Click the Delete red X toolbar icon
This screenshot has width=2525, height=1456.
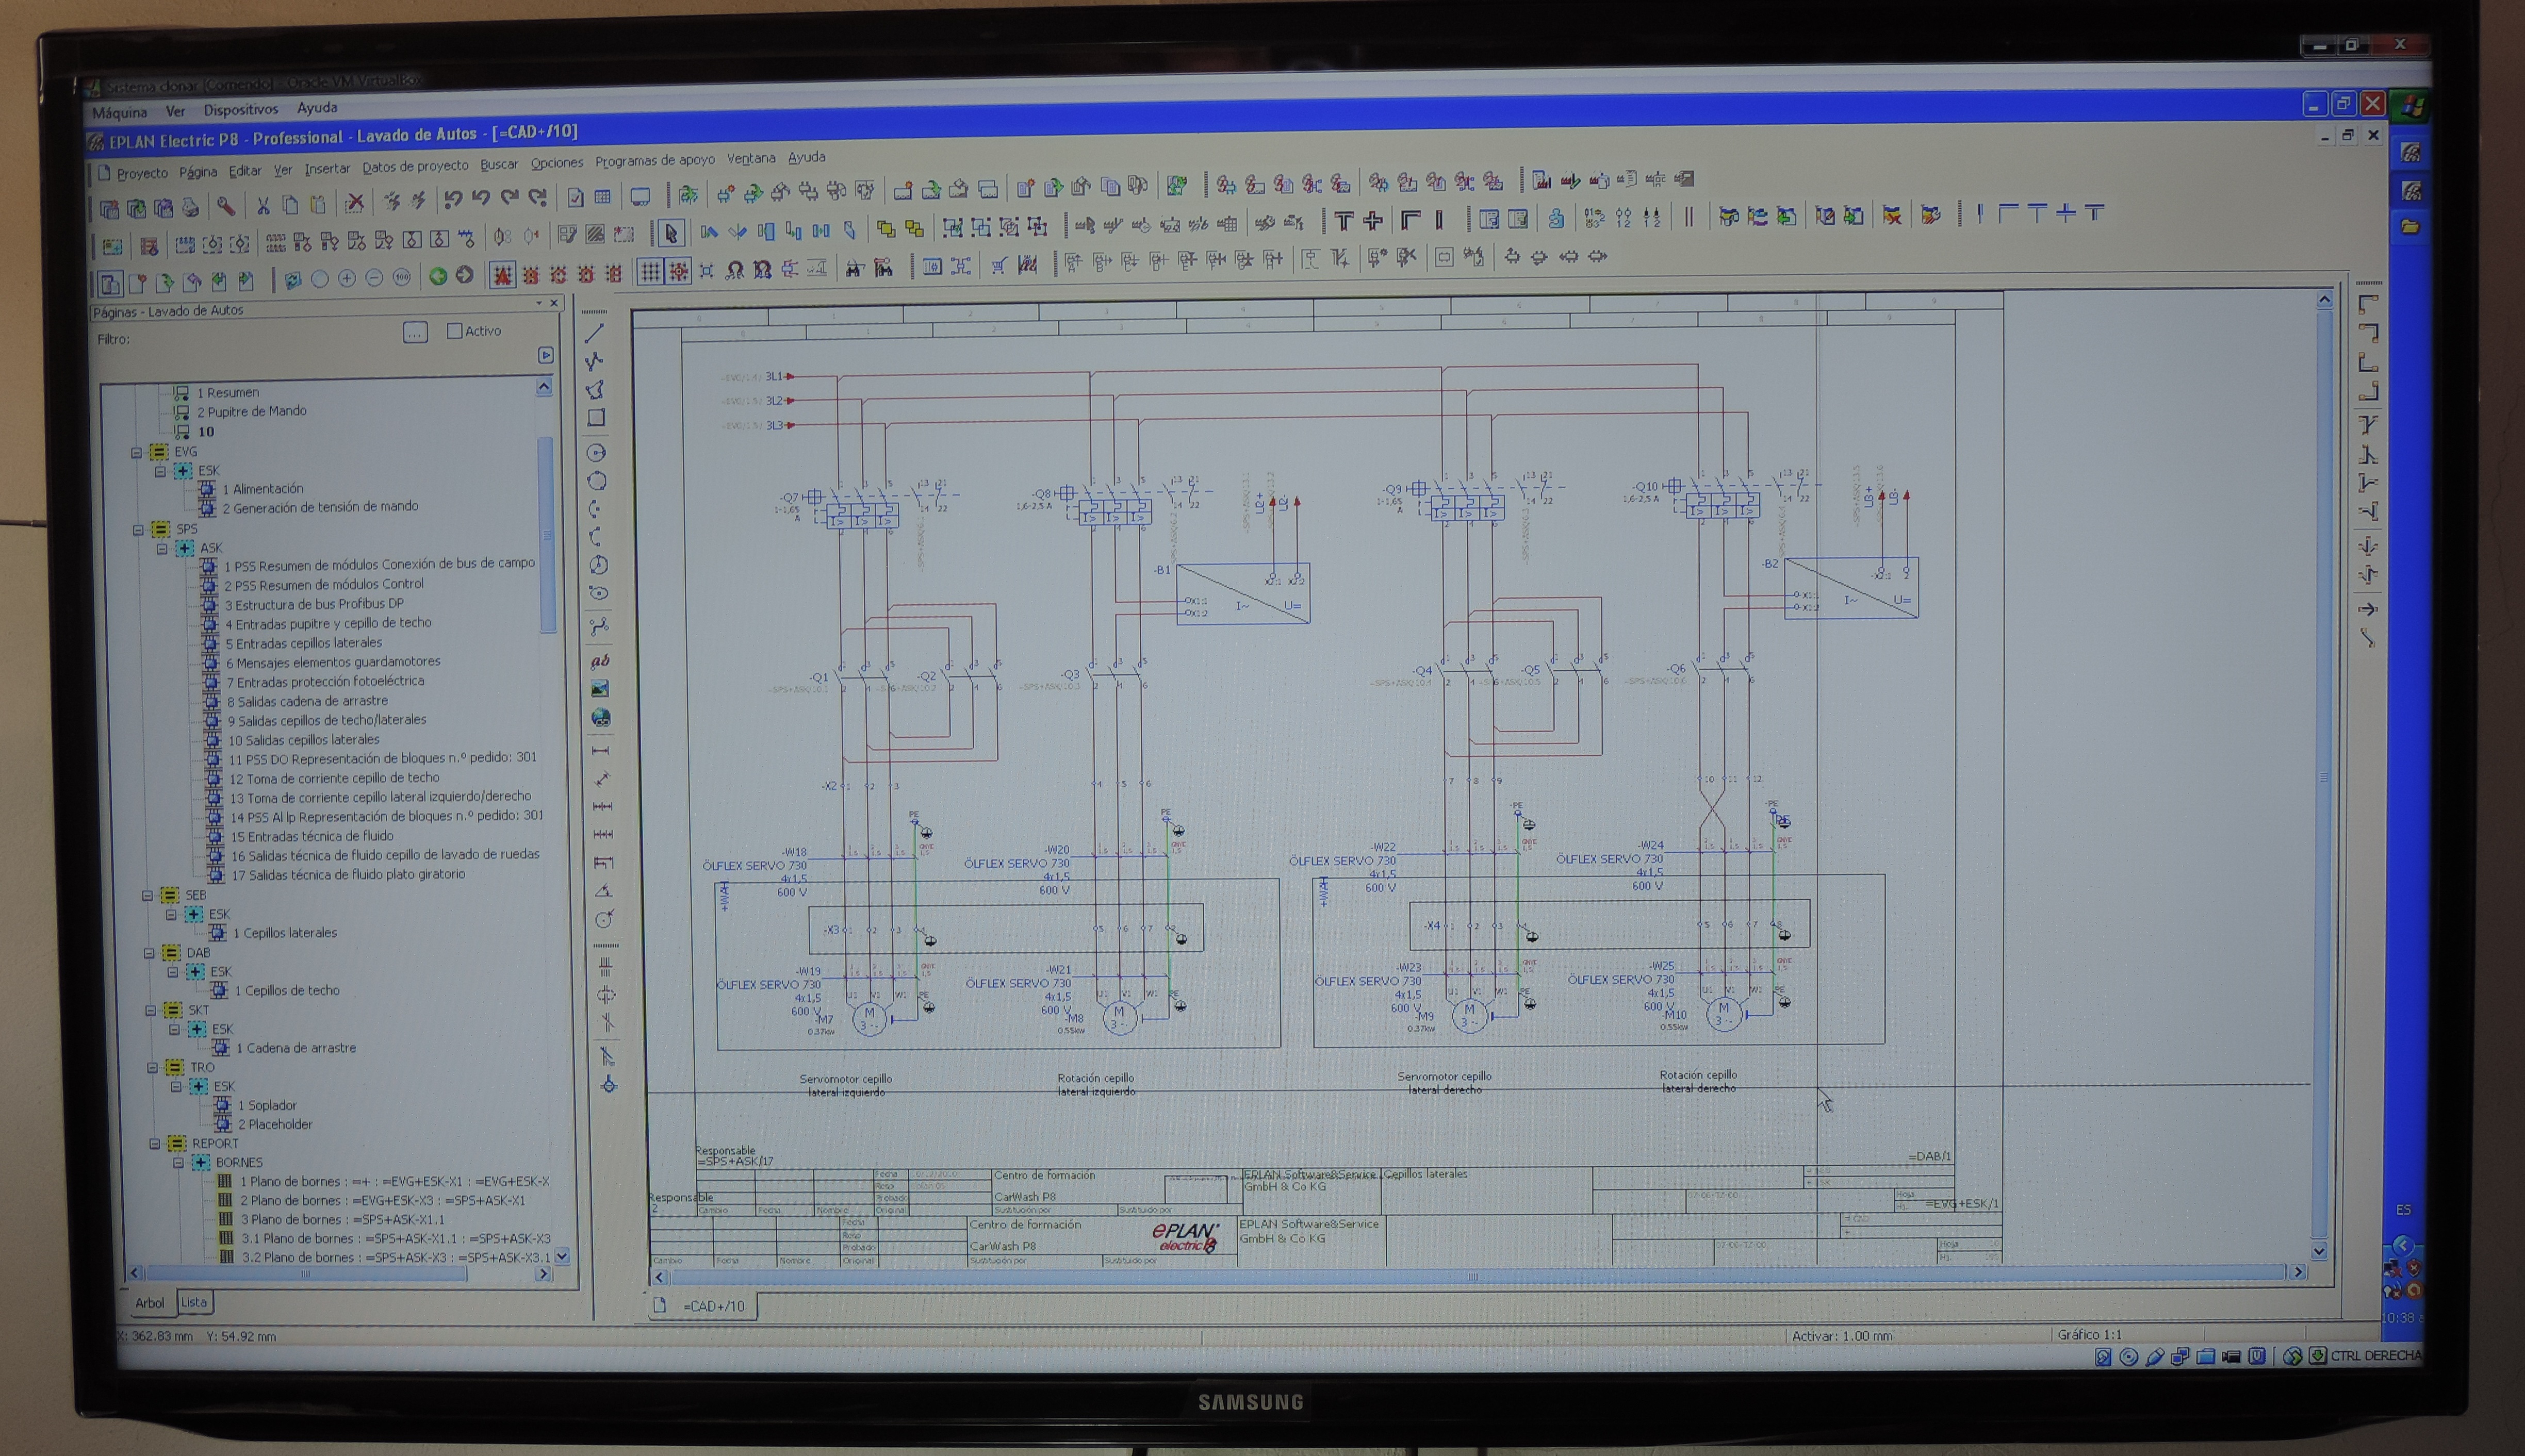pyautogui.click(x=354, y=204)
